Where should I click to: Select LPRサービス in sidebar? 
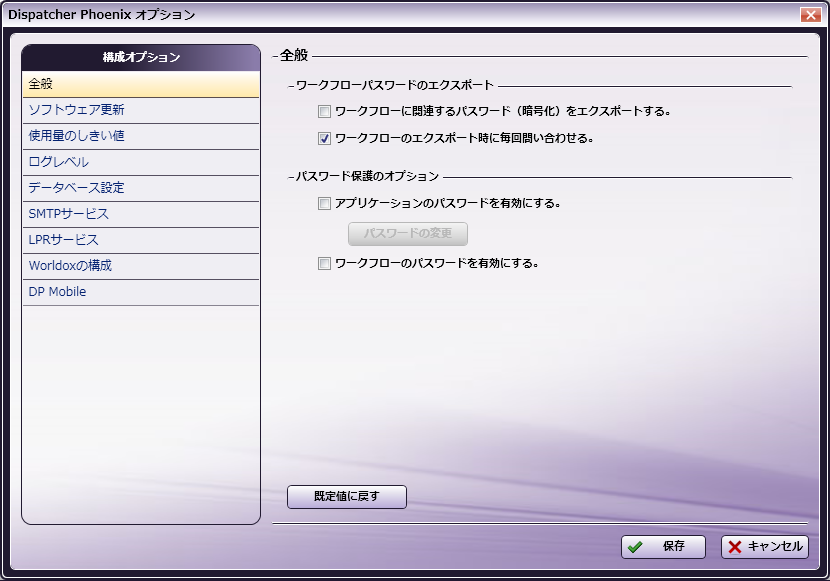[141, 240]
